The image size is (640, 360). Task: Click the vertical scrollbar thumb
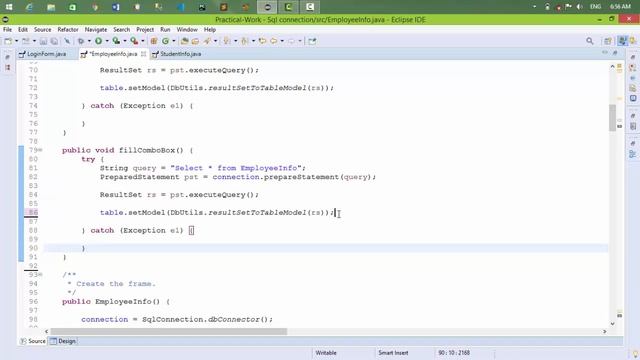(x=612, y=118)
